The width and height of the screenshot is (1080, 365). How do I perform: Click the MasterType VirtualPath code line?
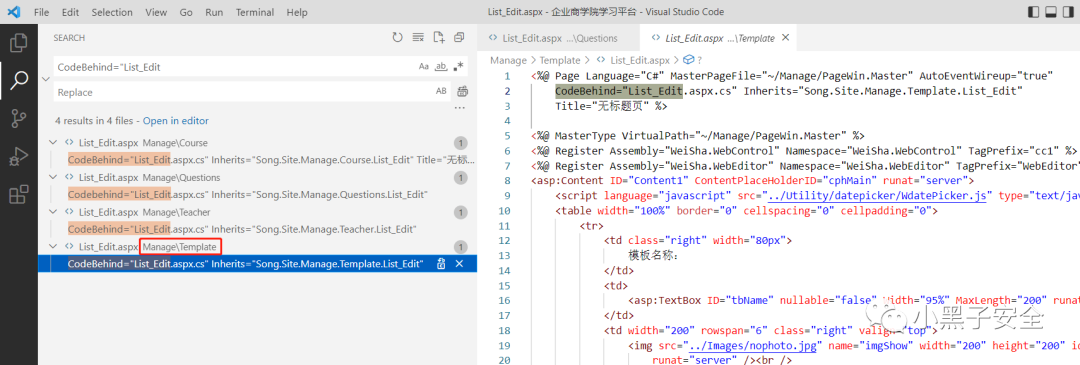click(698, 135)
